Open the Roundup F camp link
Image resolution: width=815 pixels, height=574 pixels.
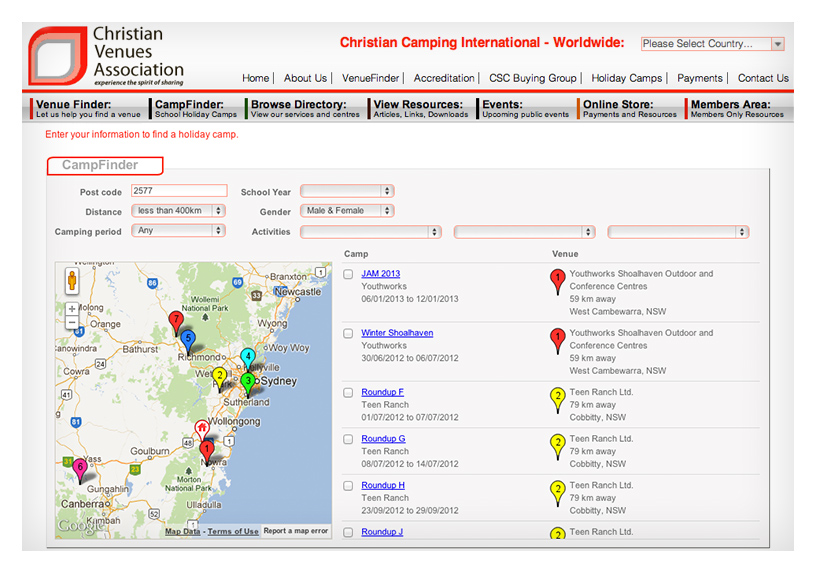pyautogui.click(x=383, y=392)
